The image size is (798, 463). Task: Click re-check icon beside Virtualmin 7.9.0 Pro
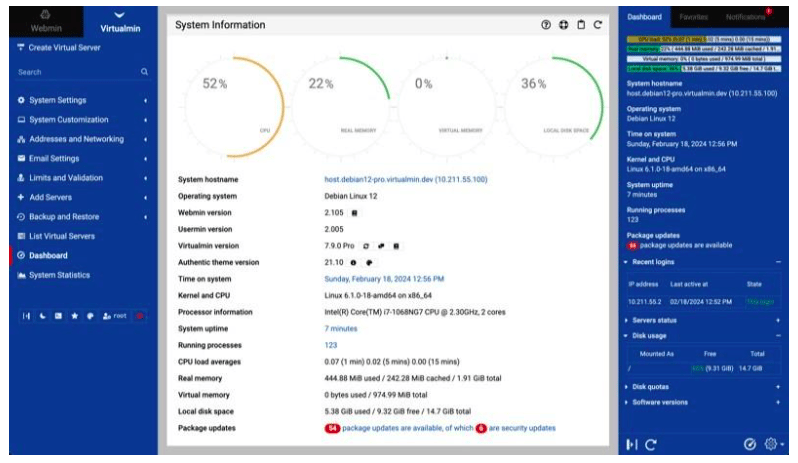coord(365,246)
